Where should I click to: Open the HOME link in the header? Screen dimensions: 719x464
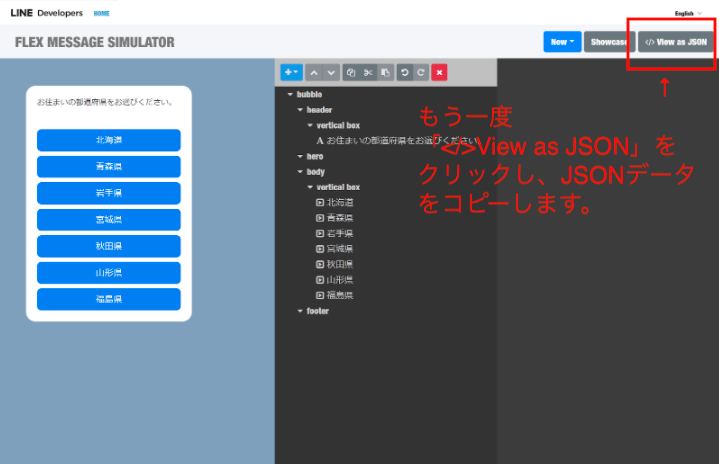point(102,13)
